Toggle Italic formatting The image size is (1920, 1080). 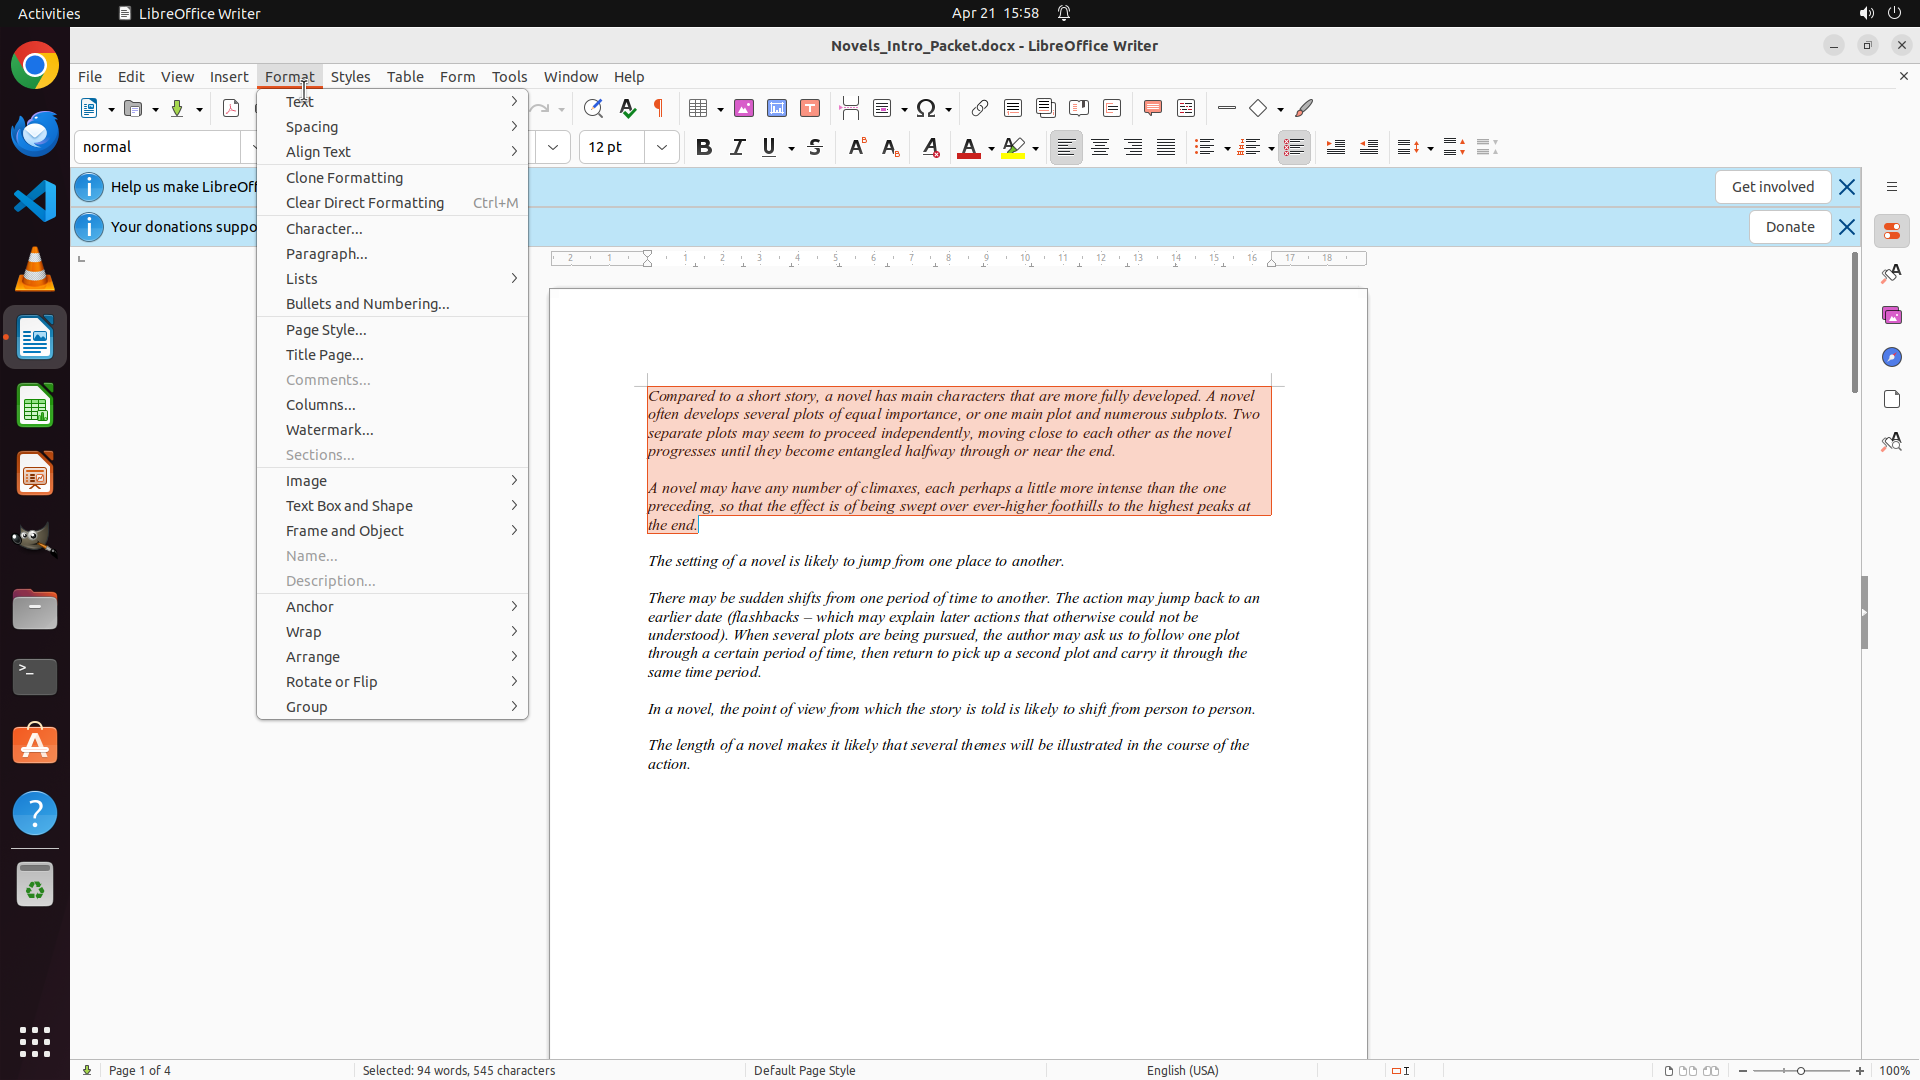[737, 147]
